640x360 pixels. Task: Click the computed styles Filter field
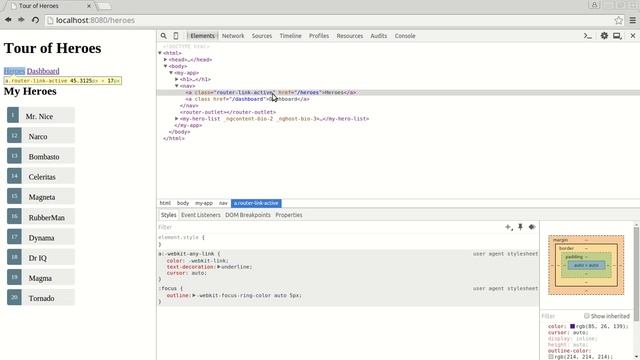[x=561, y=316]
